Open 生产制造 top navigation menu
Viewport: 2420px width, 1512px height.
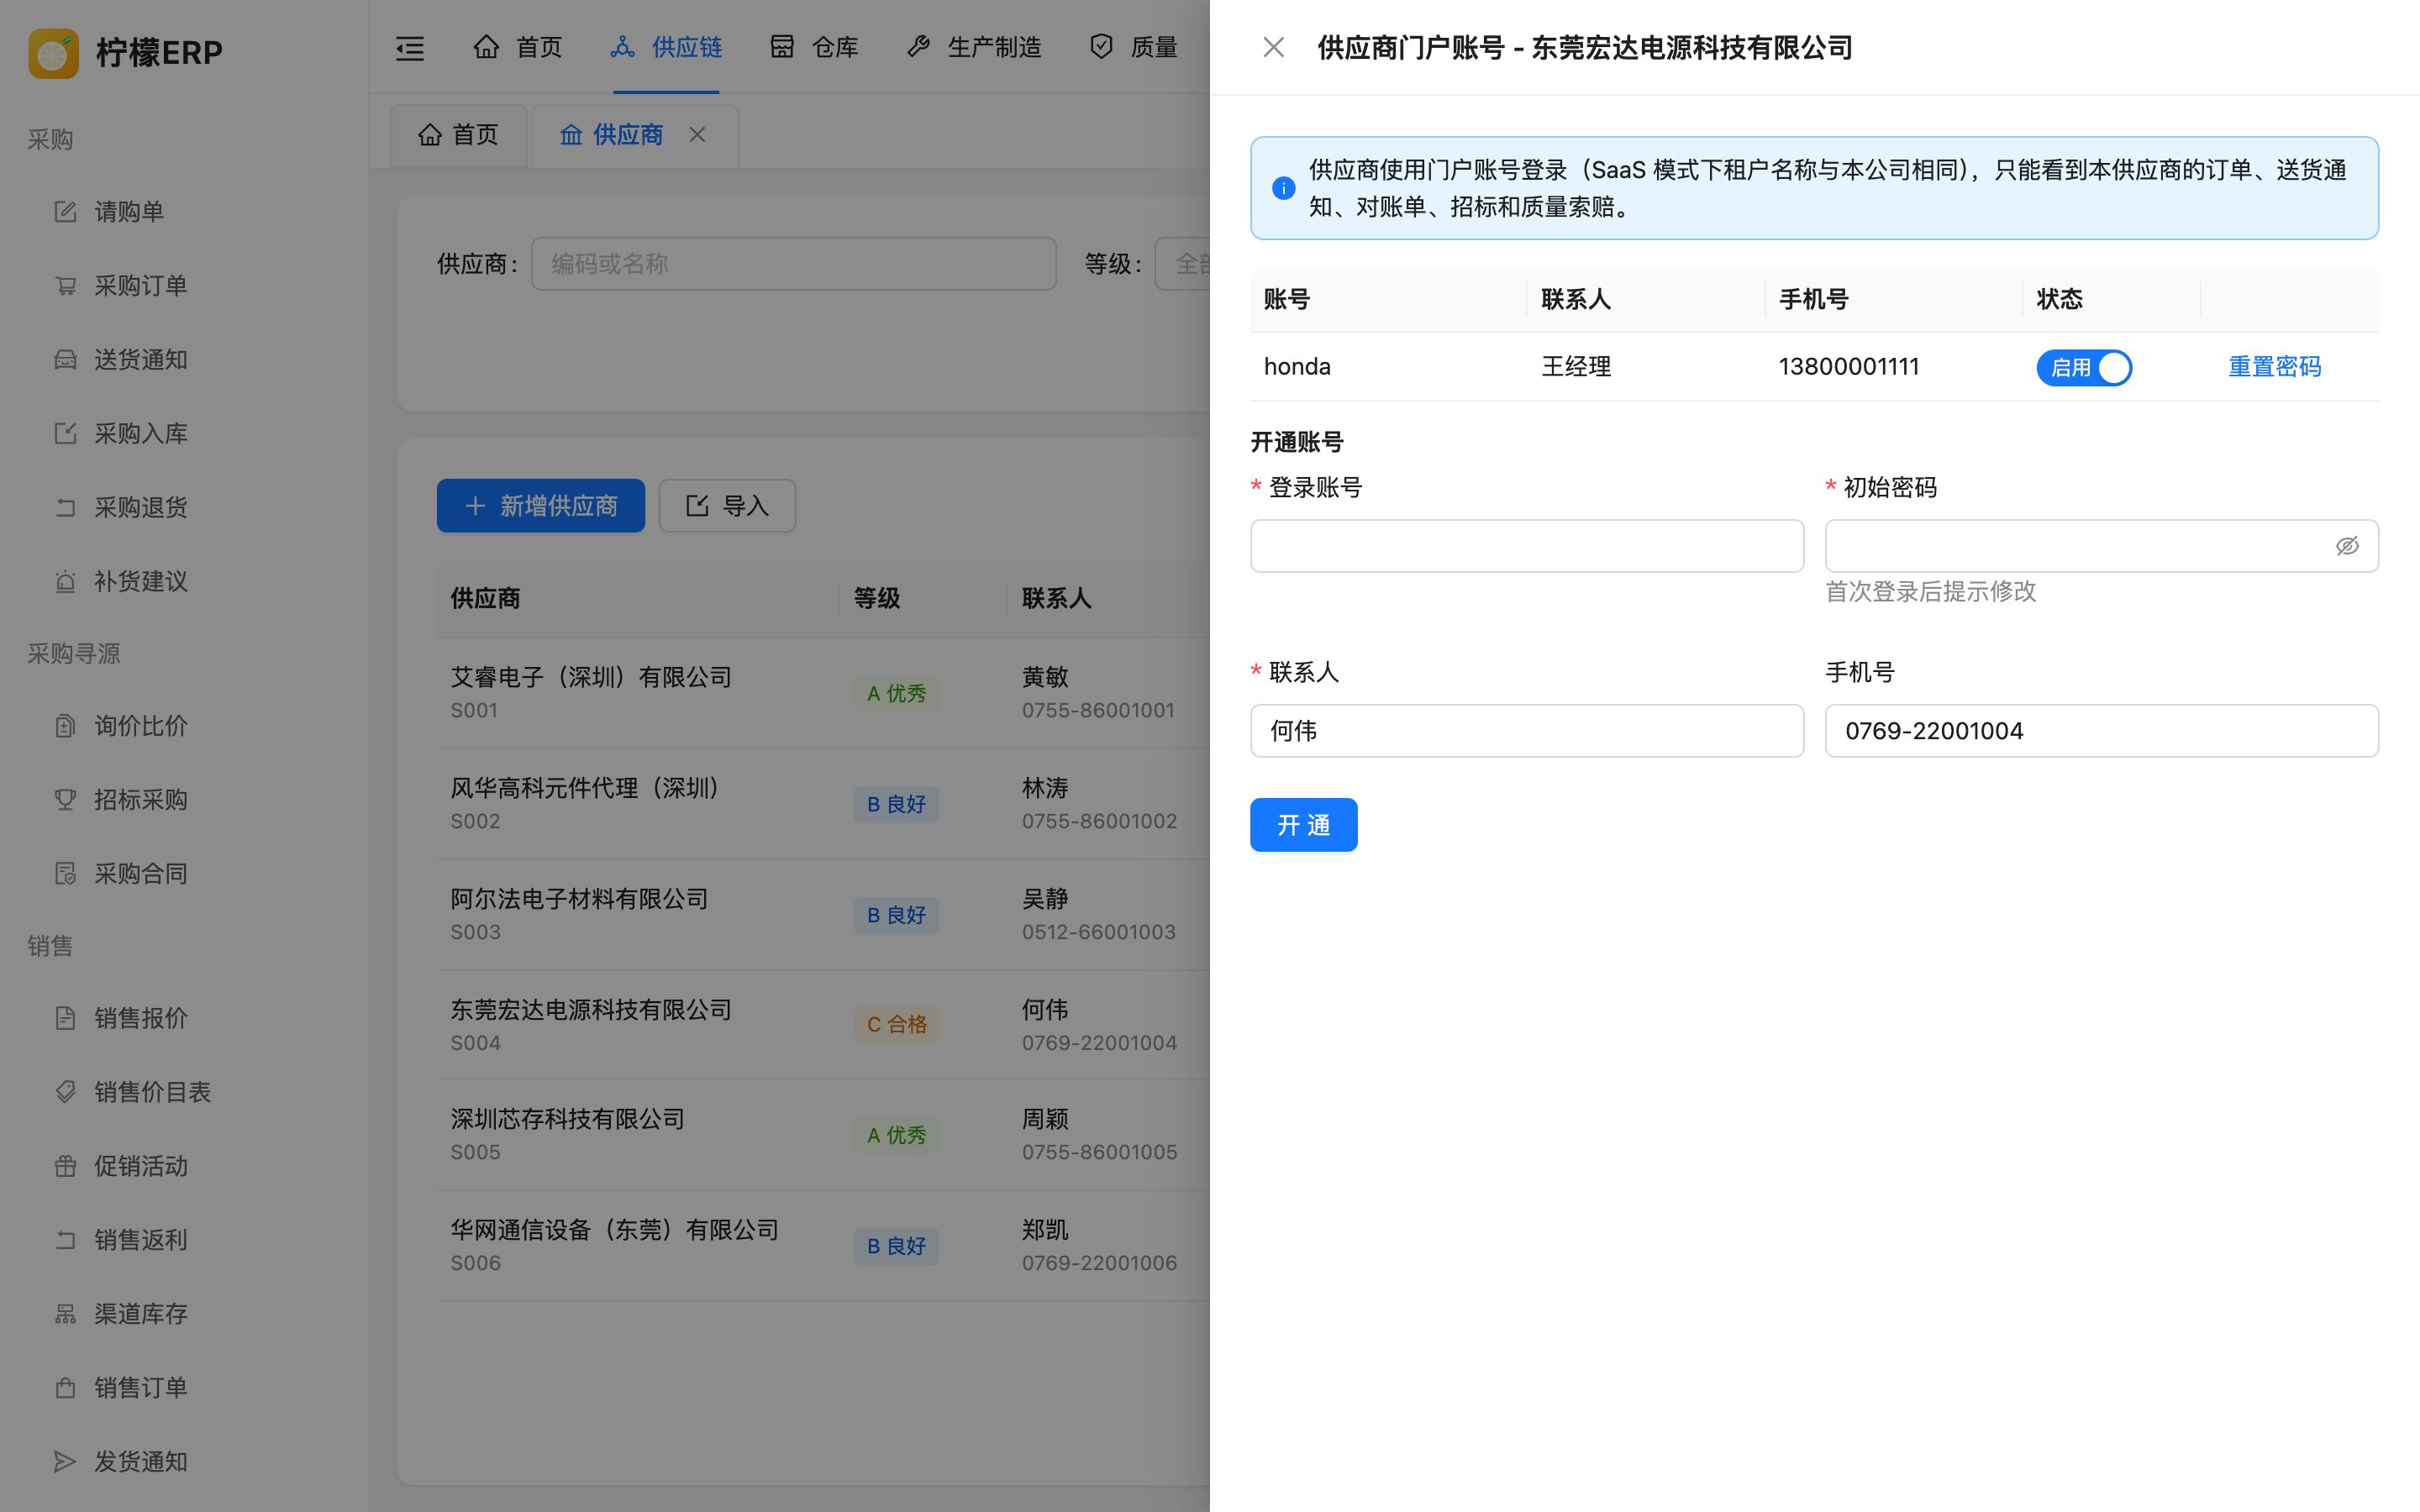coord(974,47)
